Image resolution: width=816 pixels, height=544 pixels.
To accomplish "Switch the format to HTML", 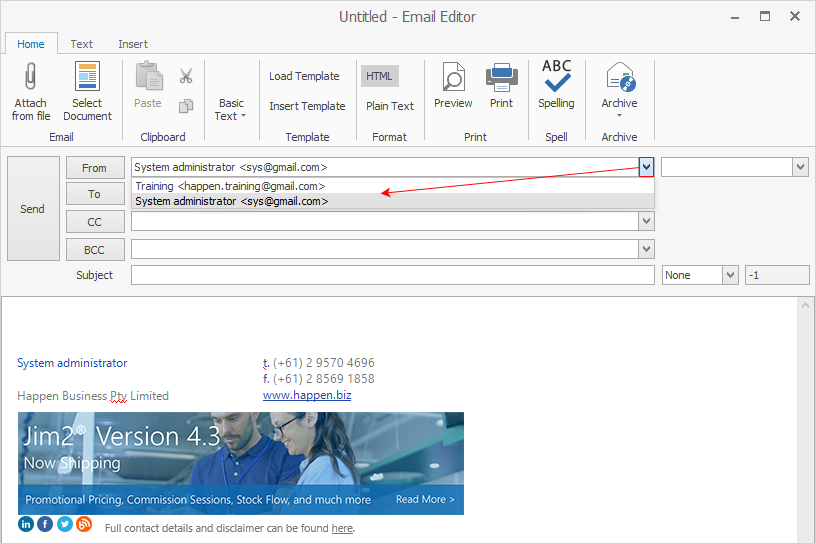I will [379, 76].
